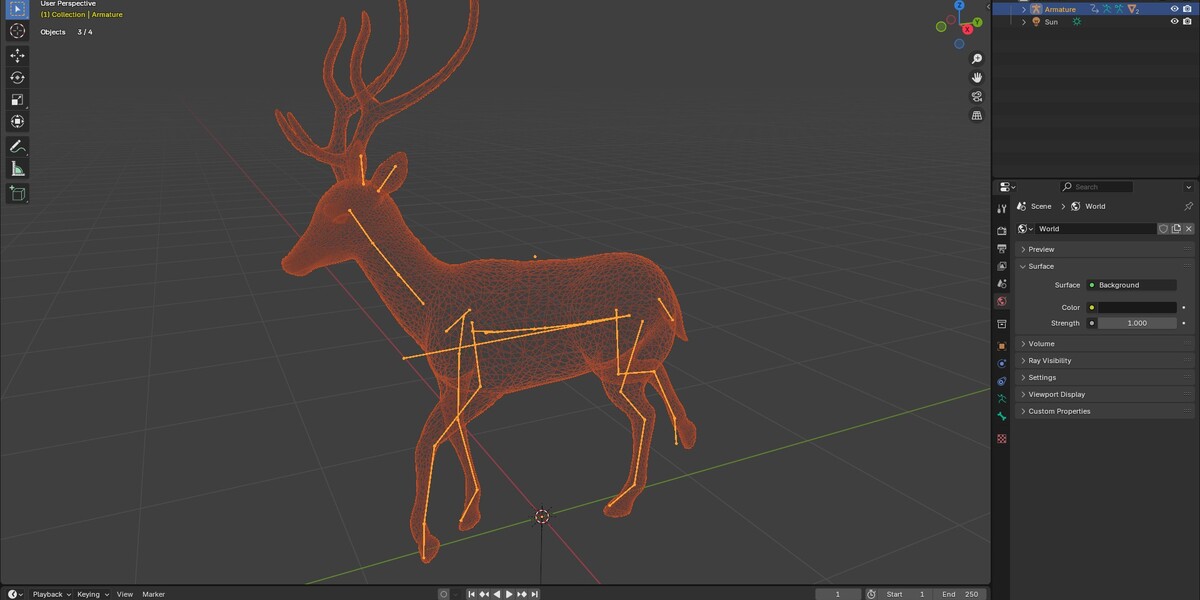Choose the Scale tool
Screen dimensions: 1200x600
(17, 100)
